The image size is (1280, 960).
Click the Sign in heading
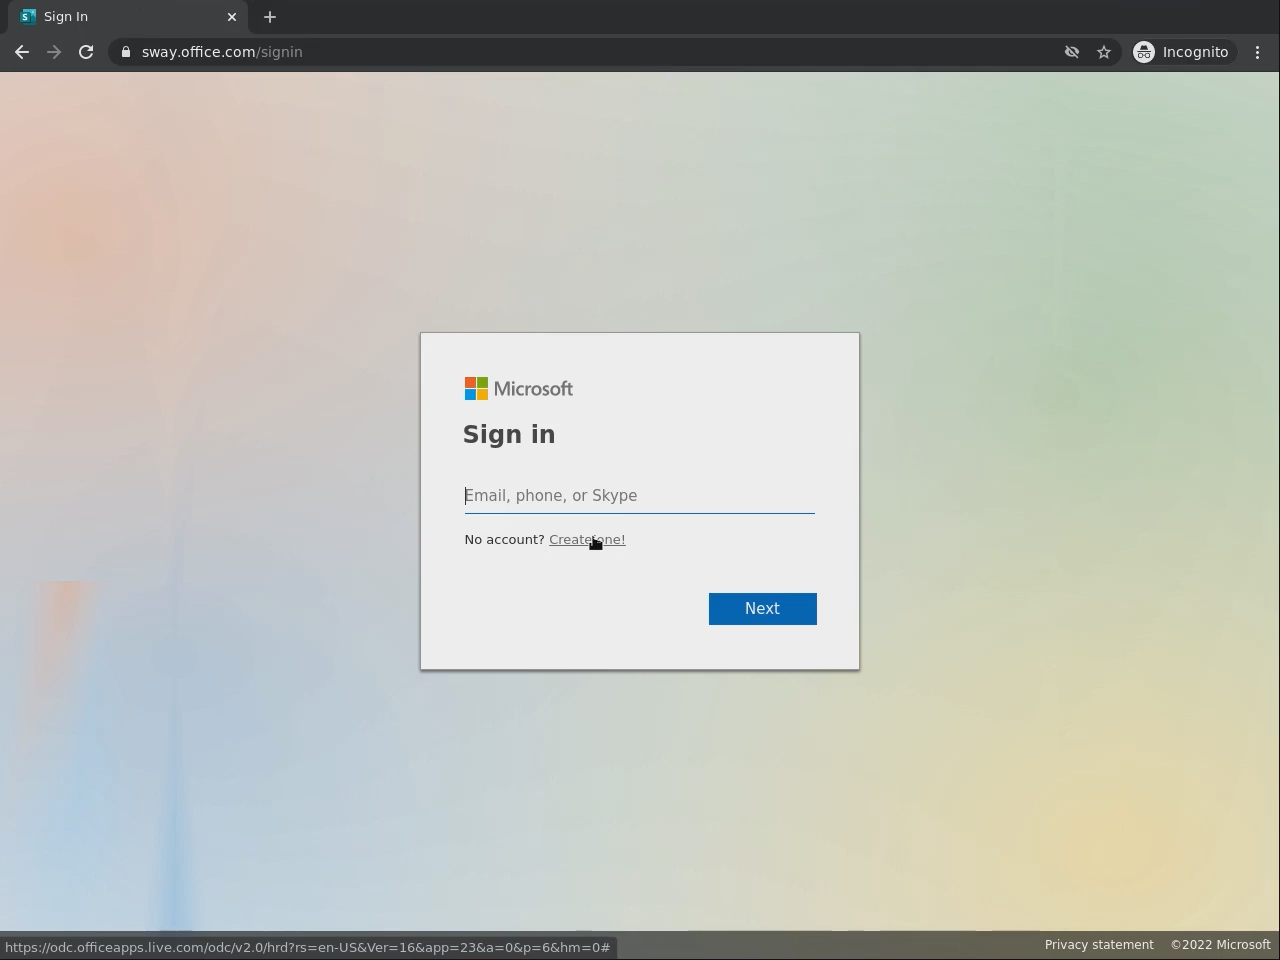pyautogui.click(x=509, y=435)
